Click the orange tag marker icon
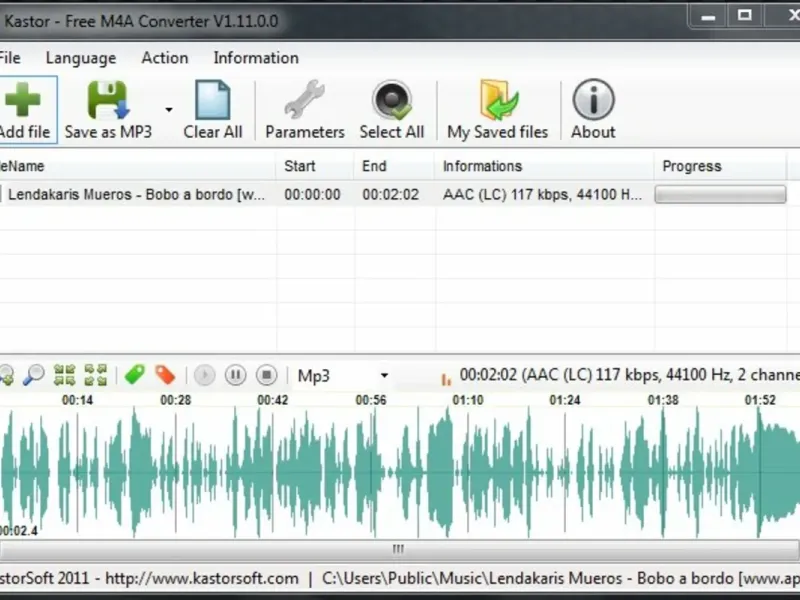Image resolution: width=800 pixels, height=600 pixels. click(x=165, y=375)
